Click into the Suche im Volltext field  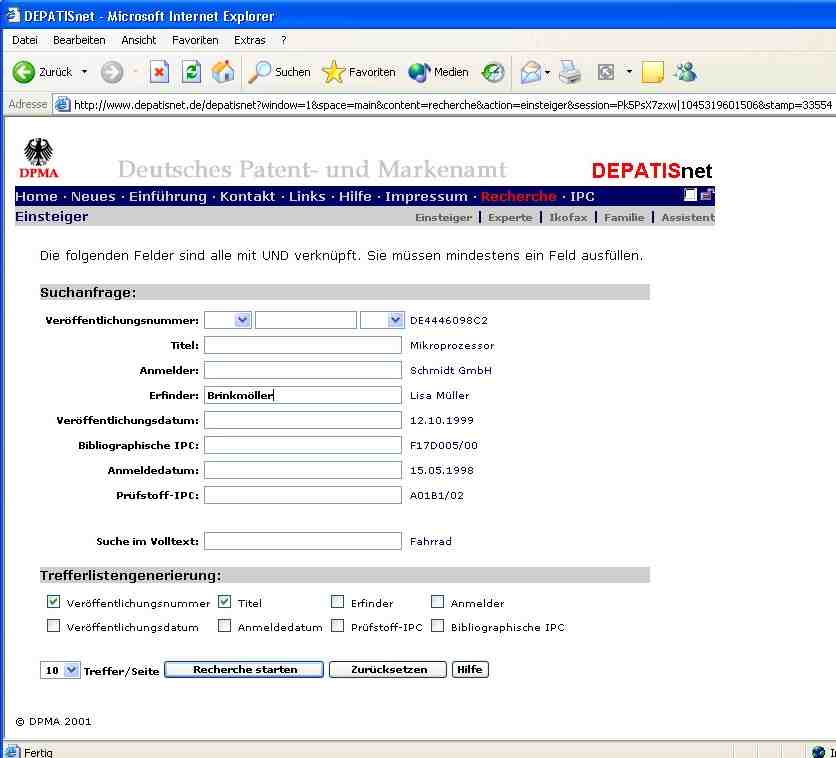302,541
